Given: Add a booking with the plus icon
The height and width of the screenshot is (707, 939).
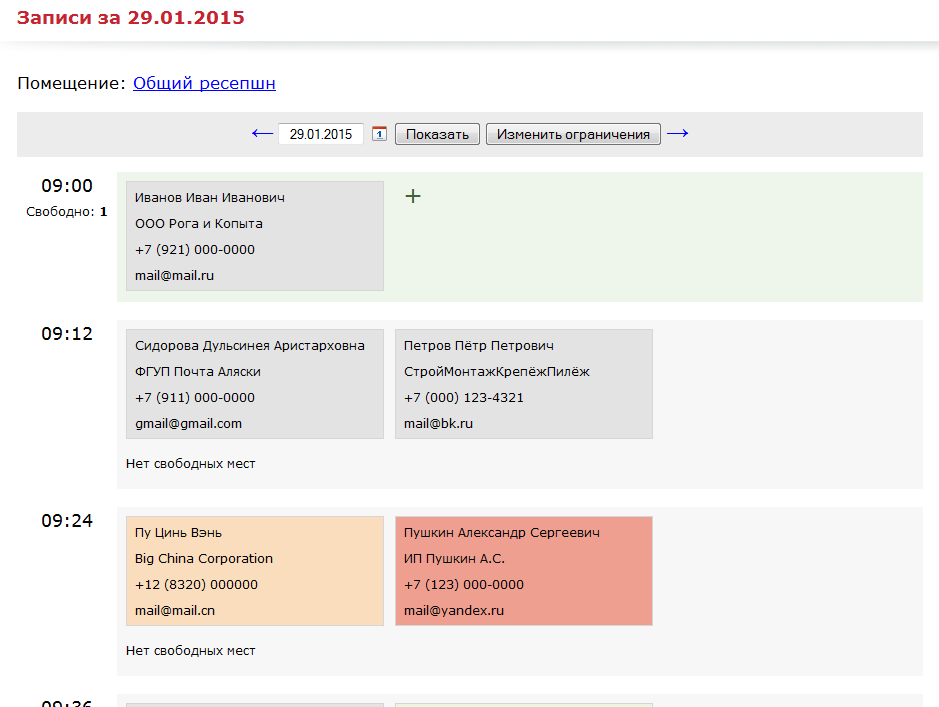Looking at the screenshot, I should 413,196.
